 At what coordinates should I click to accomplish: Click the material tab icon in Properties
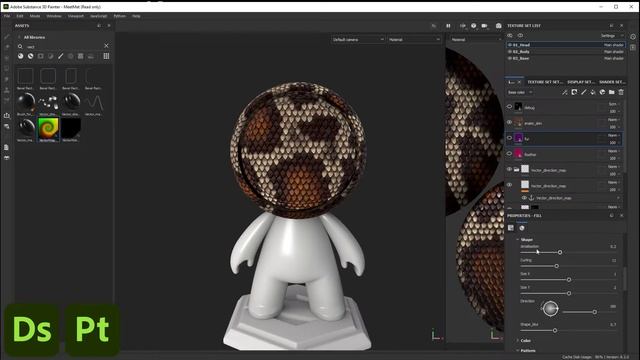pos(522,228)
